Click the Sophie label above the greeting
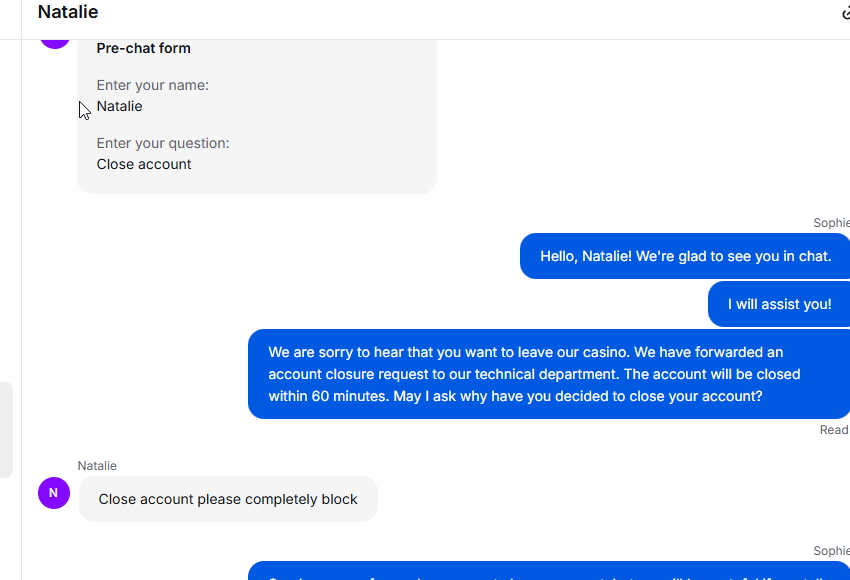The image size is (850, 580). click(x=831, y=223)
